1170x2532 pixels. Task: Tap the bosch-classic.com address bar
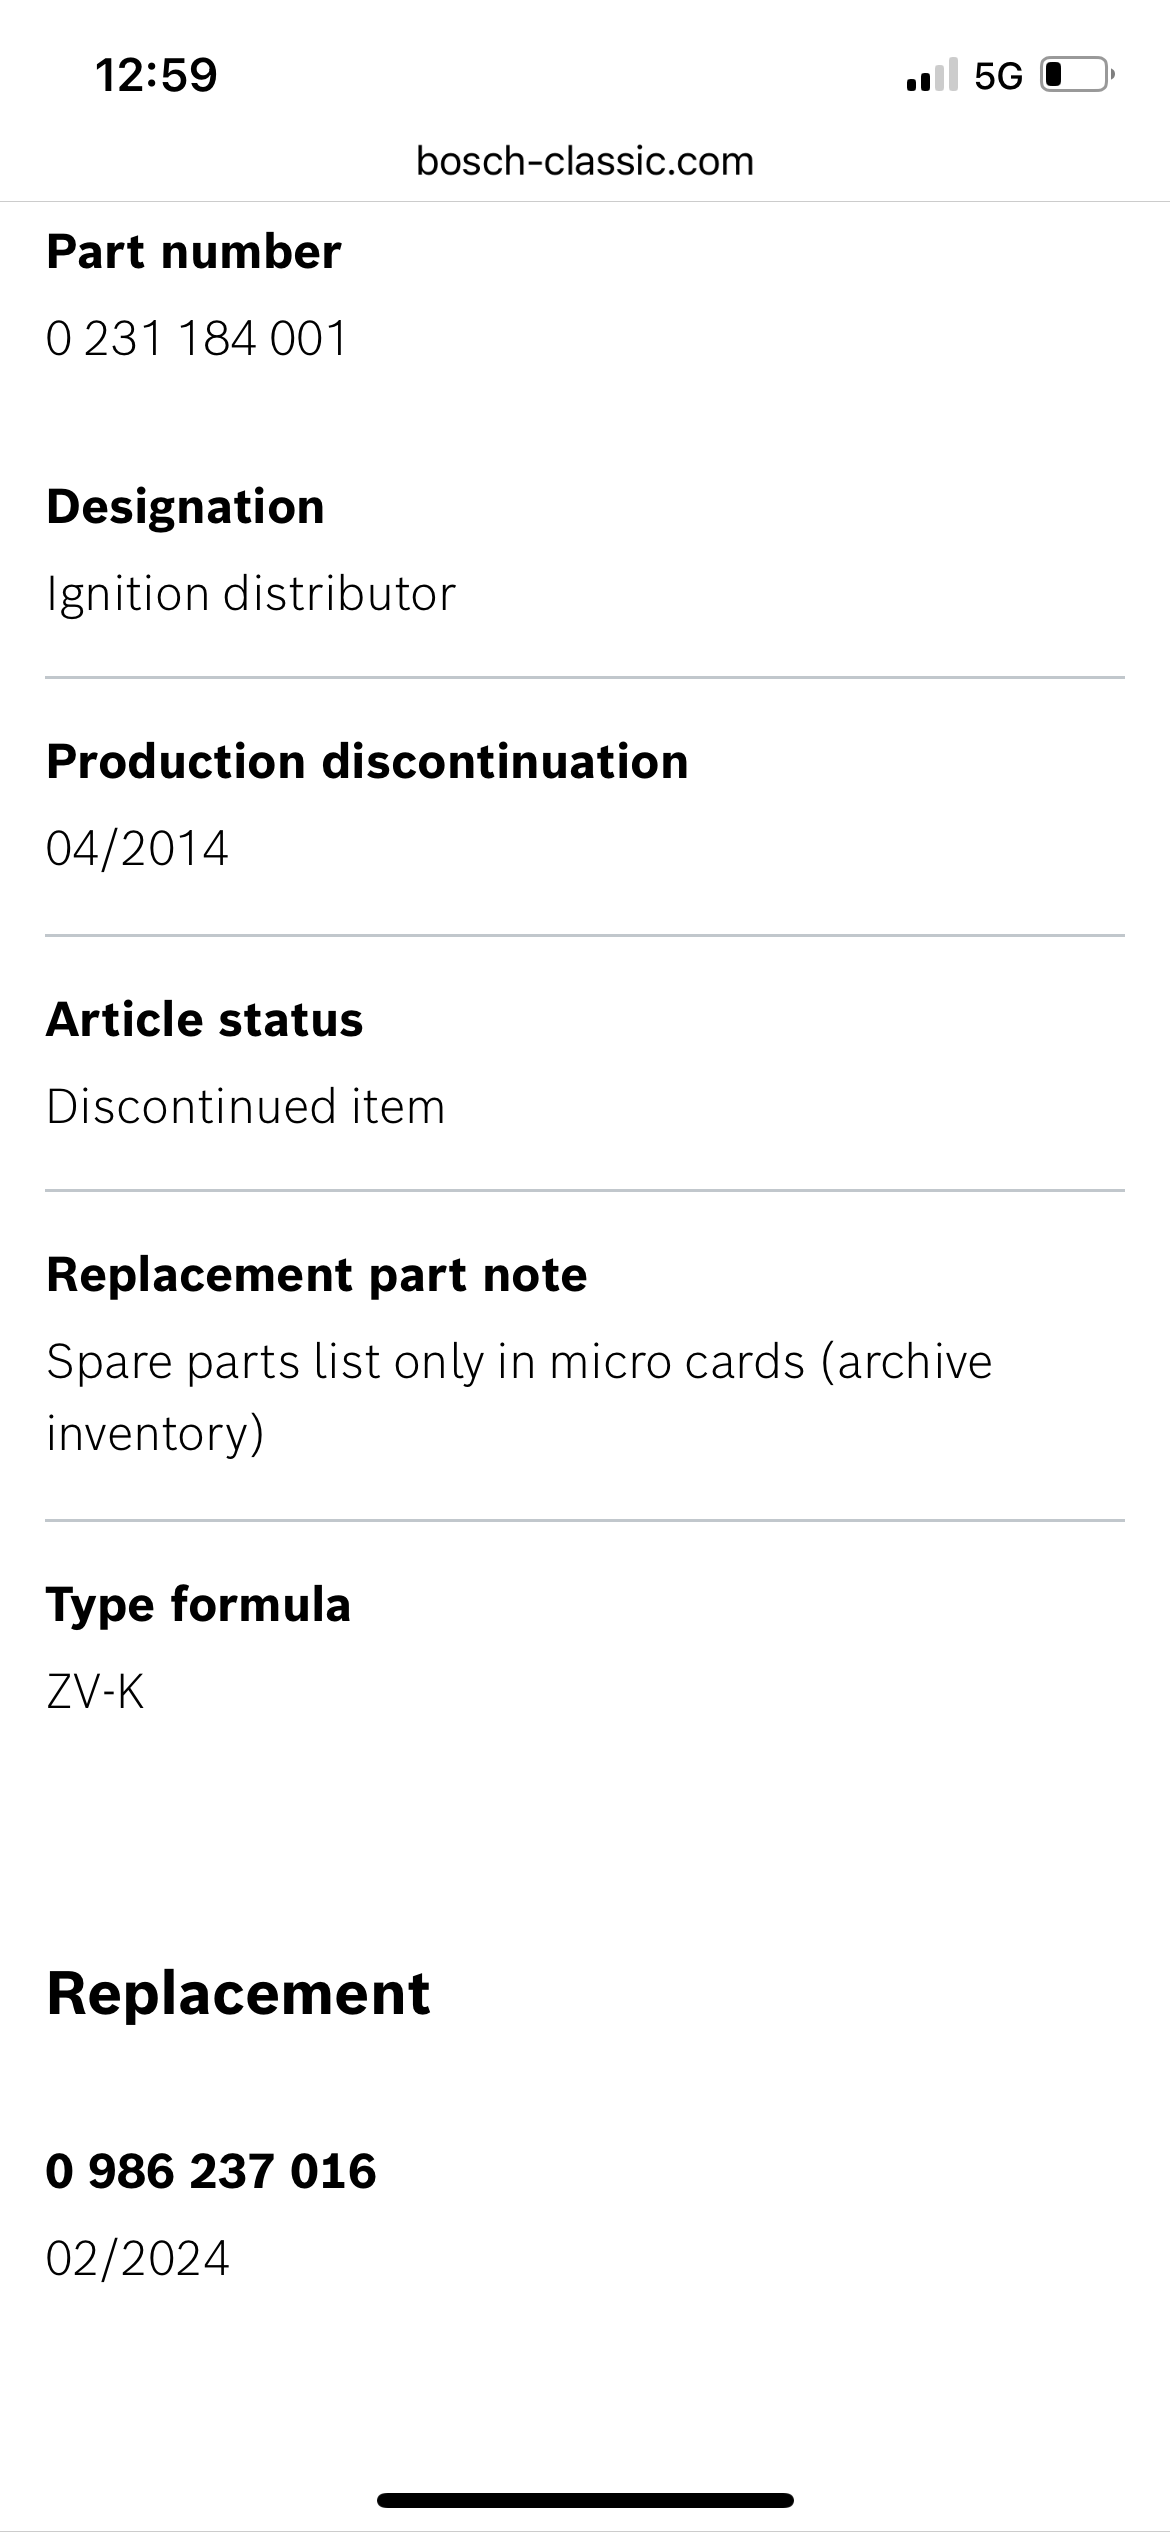click(x=585, y=161)
